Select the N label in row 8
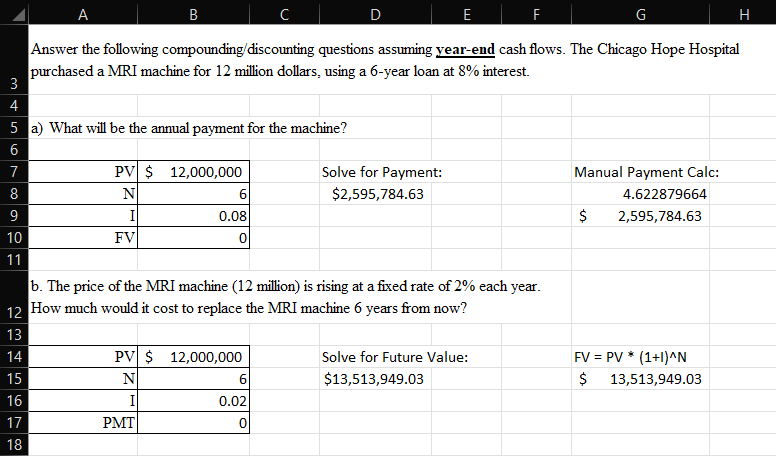 point(83,194)
